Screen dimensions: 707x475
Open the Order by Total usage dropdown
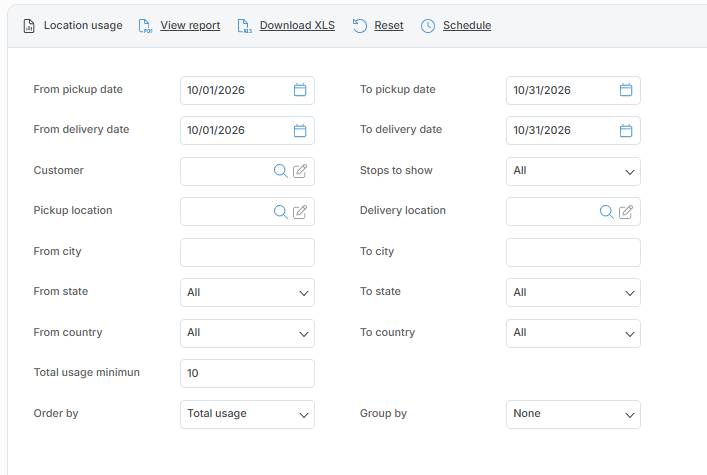(x=247, y=415)
